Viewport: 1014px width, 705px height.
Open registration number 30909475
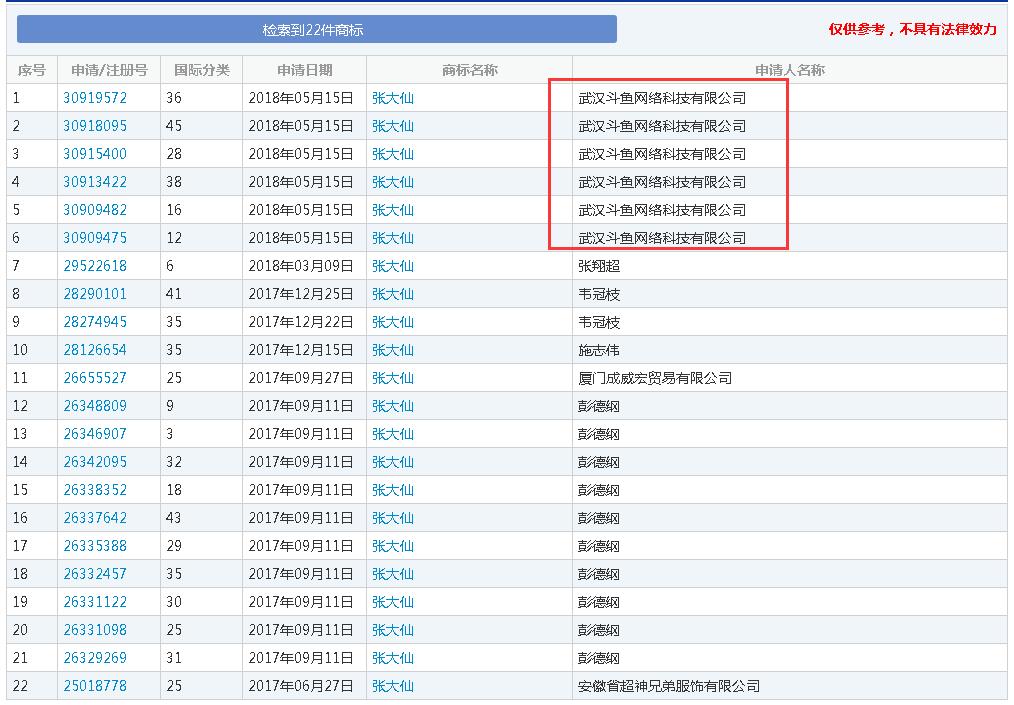(95, 238)
